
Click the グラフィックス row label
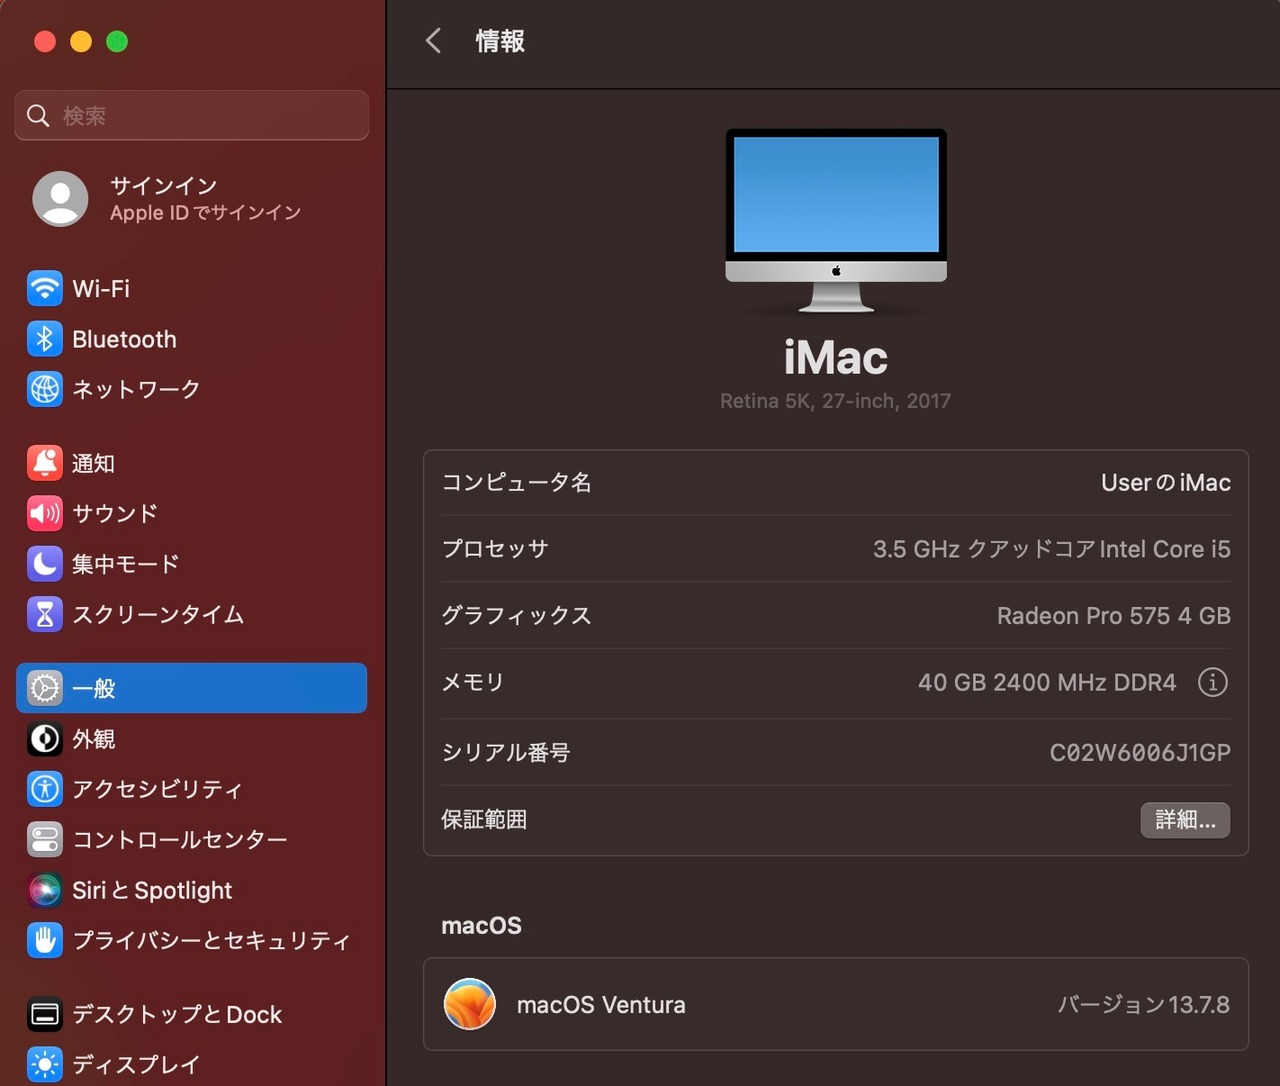[517, 616]
